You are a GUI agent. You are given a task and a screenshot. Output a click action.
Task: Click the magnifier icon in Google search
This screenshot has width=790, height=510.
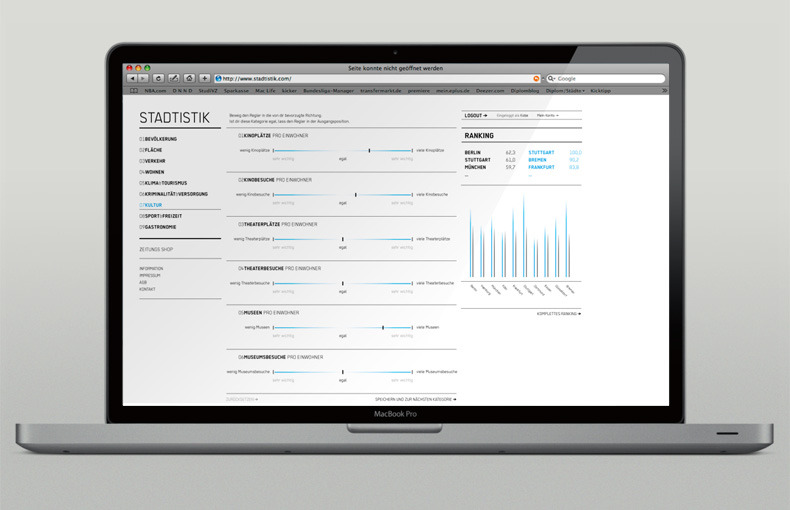coord(552,78)
